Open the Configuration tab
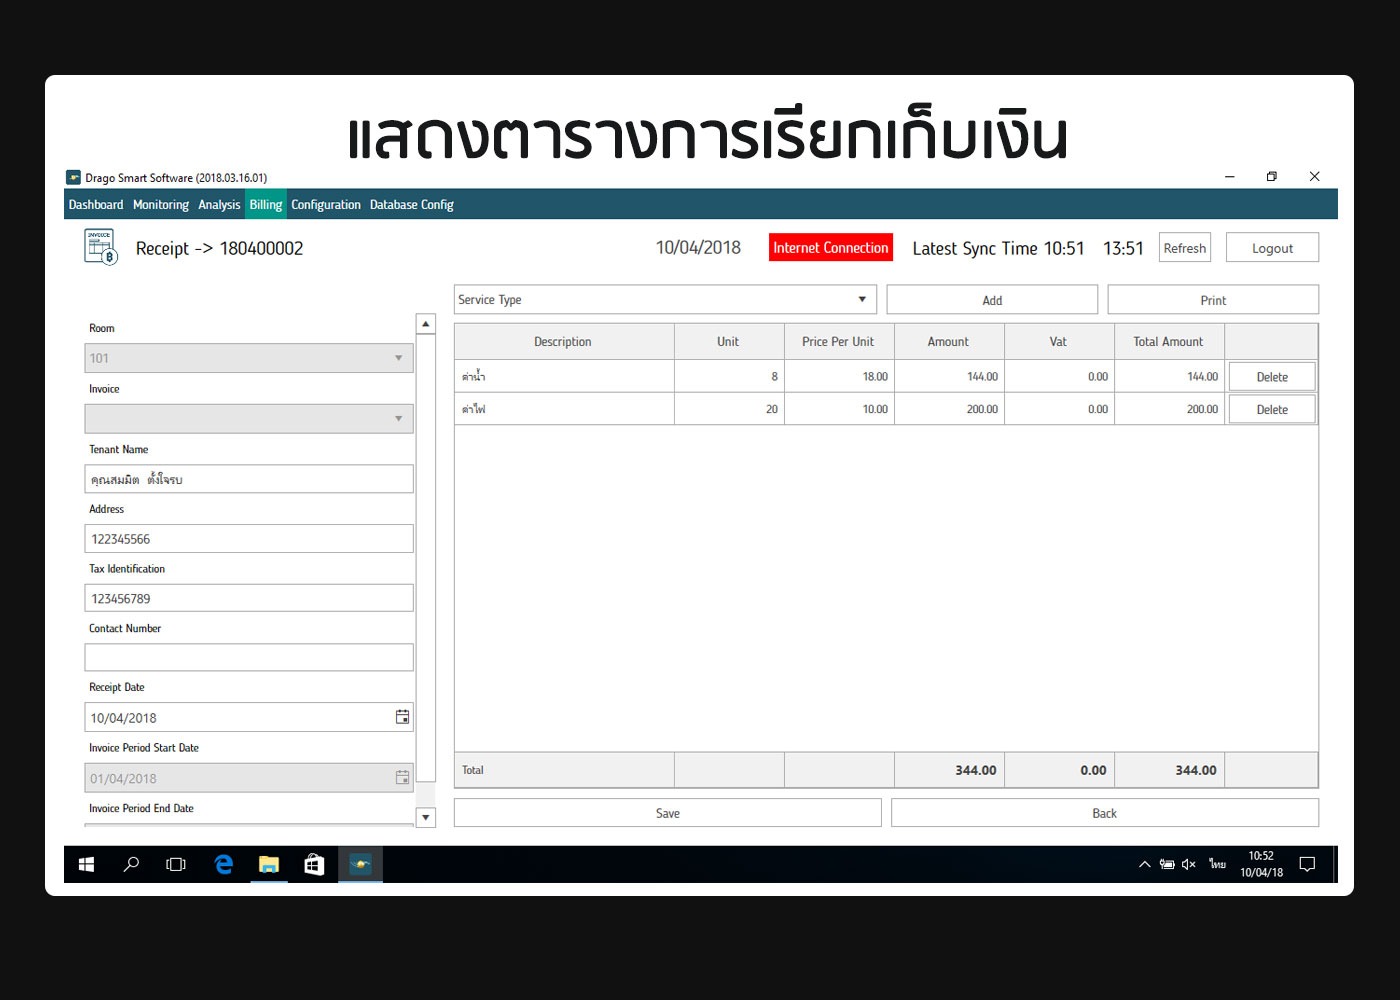1400x1000 pixels. click(x=326, y=205)
